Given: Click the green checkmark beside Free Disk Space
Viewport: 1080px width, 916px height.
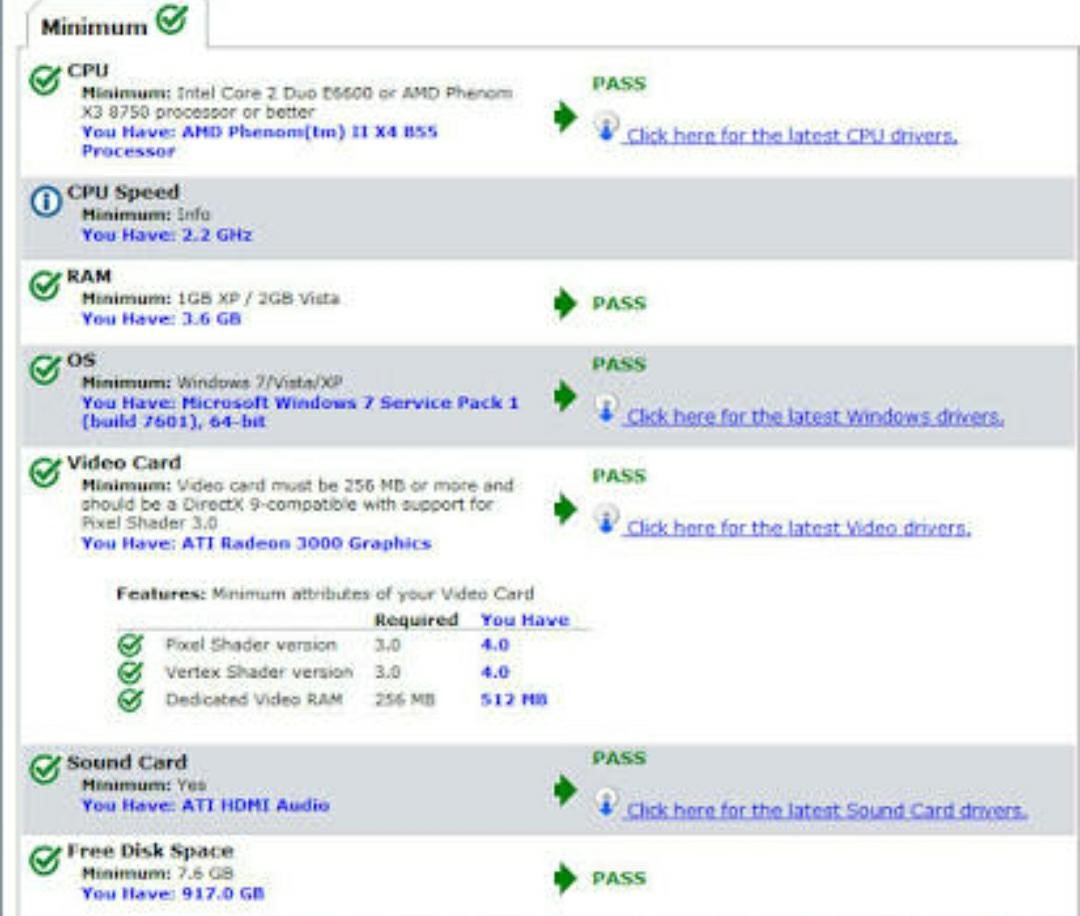Looking at the screenshot, I should coord(45,861).
